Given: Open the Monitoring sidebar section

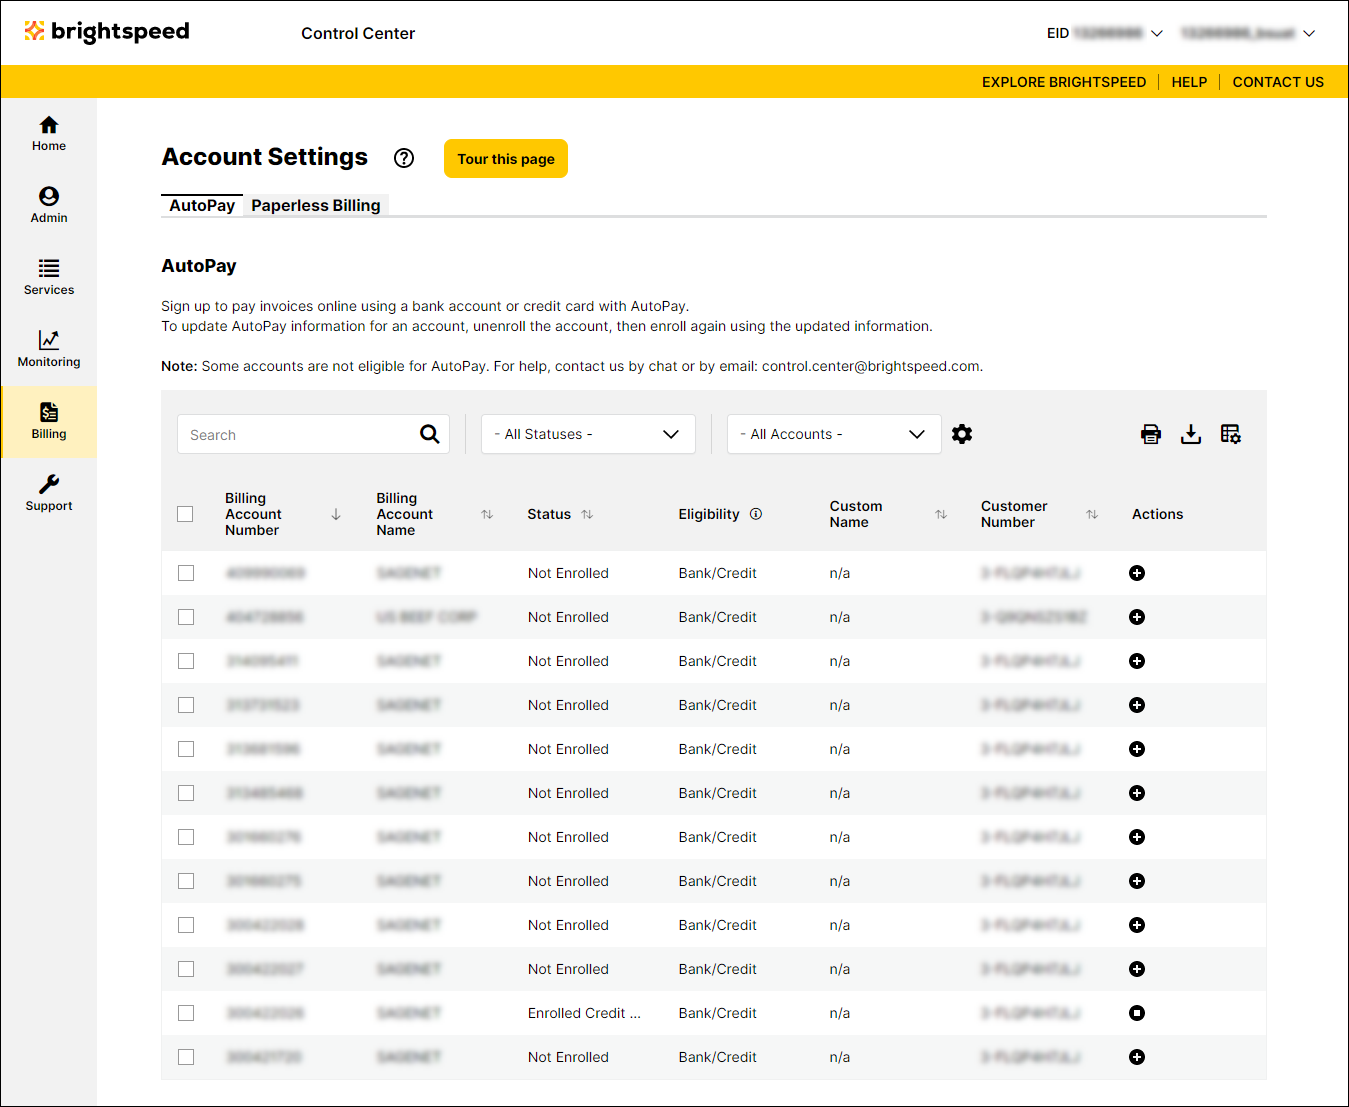Looking at the screenshot, I should [x=49, y=350].
